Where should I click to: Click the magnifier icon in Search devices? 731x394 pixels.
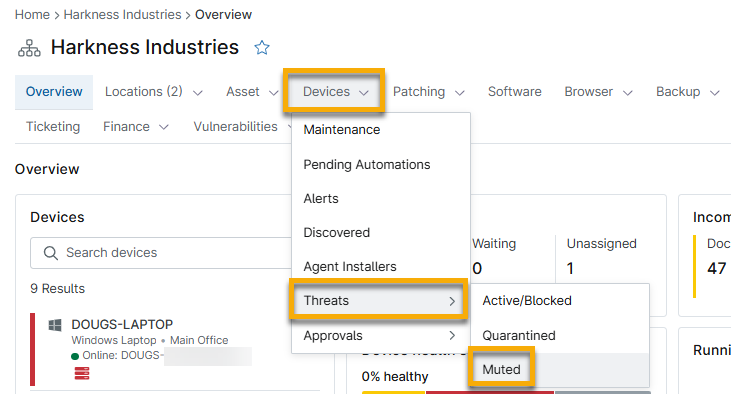click(50, 253)
